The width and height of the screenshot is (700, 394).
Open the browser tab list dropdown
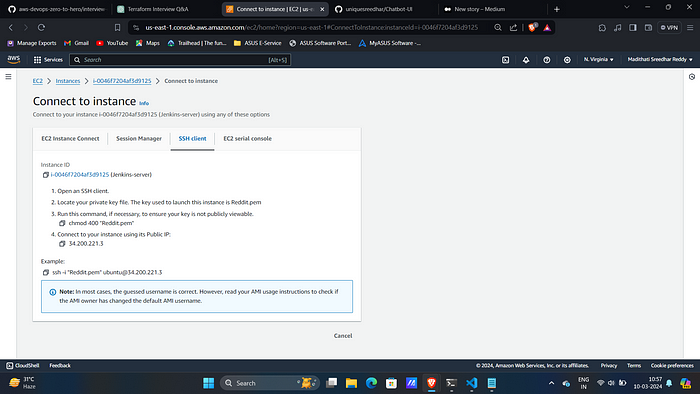coord(627,8)
